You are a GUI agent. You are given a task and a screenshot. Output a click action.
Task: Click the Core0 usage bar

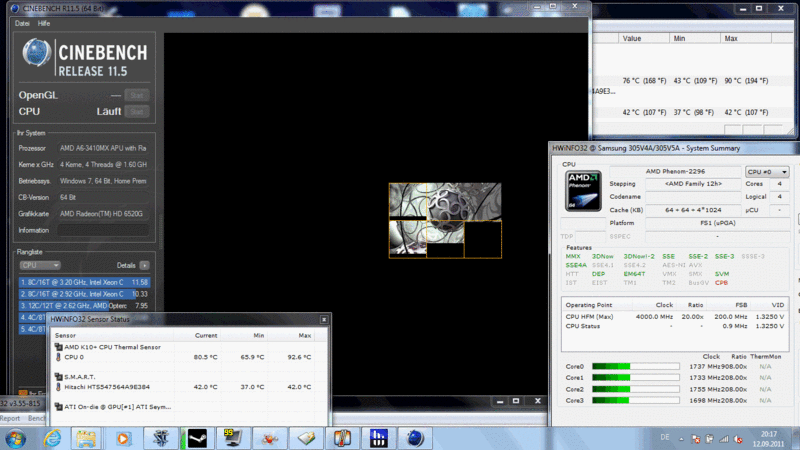(636, 366)
